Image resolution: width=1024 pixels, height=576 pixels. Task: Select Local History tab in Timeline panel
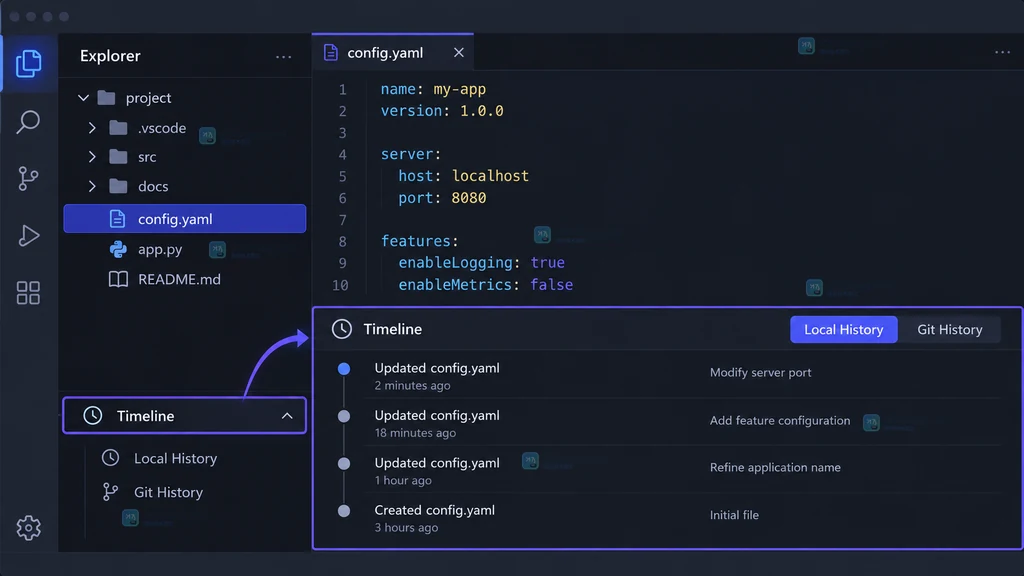pos(843,329)
